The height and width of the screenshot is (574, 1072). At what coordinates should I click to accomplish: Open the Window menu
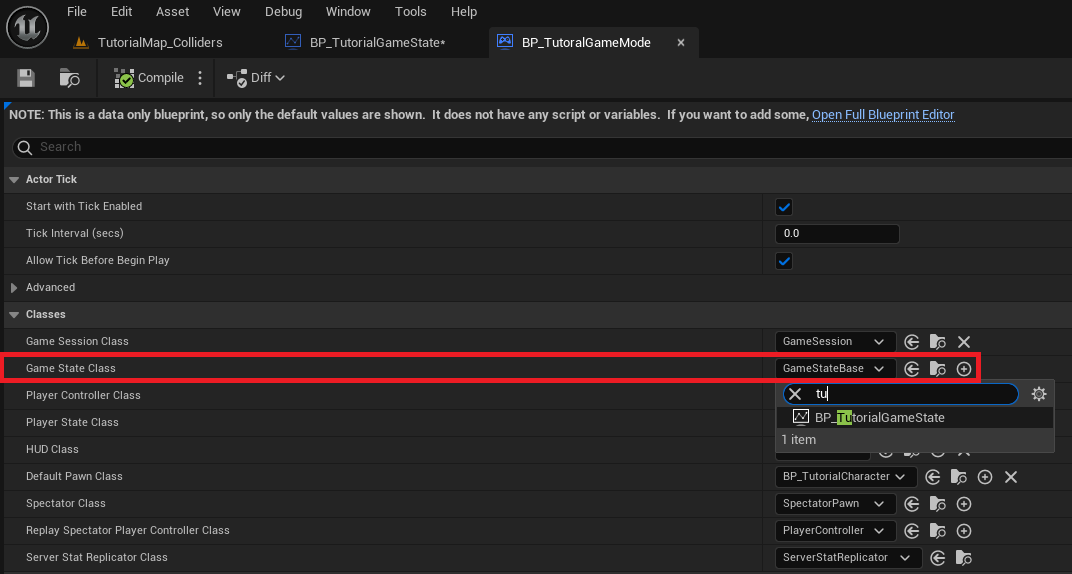[x=348, y=12]
